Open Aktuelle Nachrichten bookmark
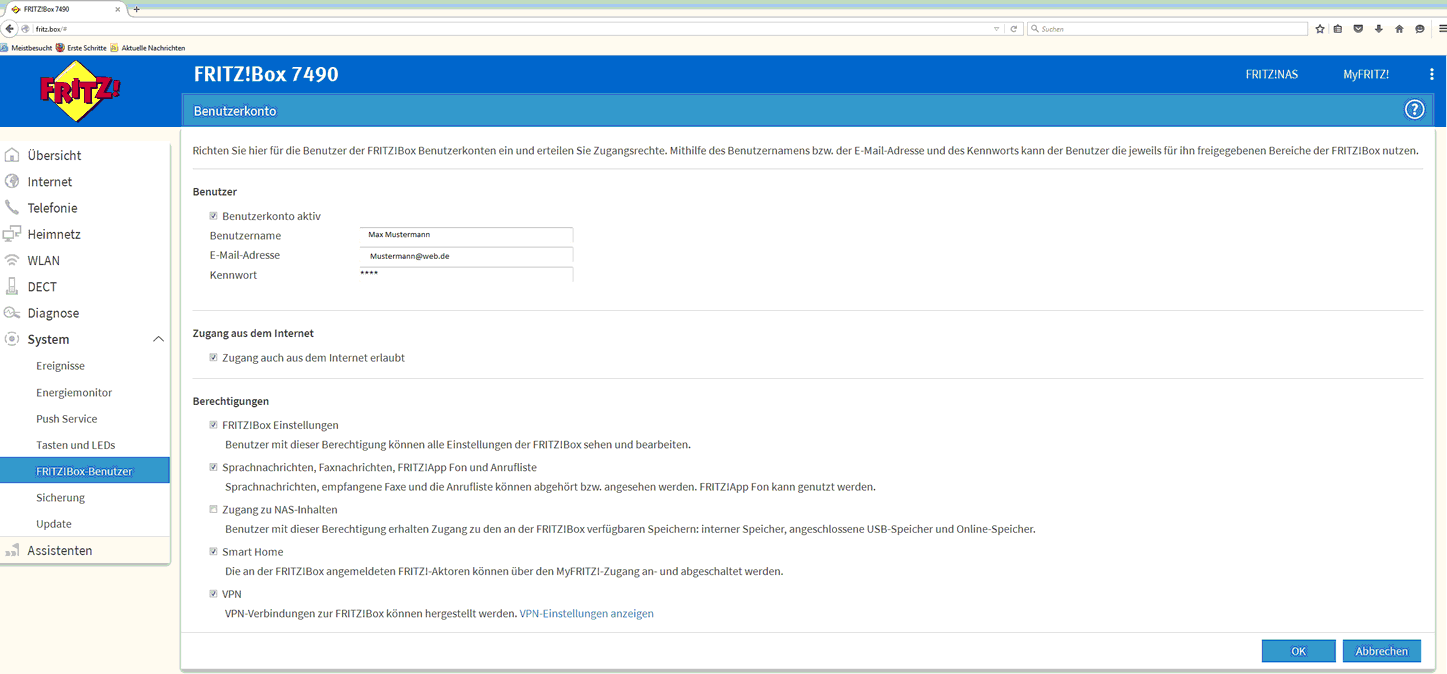Viewport: 1447px width, 674px height. pyautogui.click(x=148, y=48)
